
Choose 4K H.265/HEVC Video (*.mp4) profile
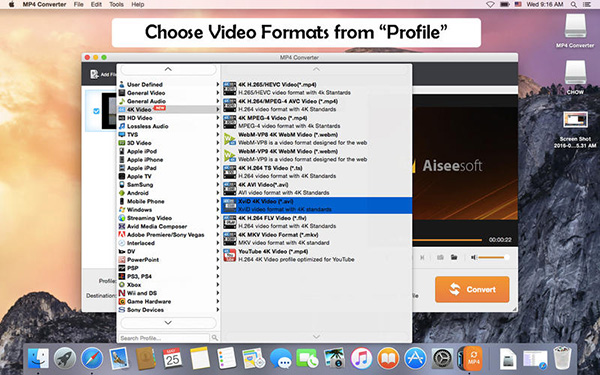point(317,88)
